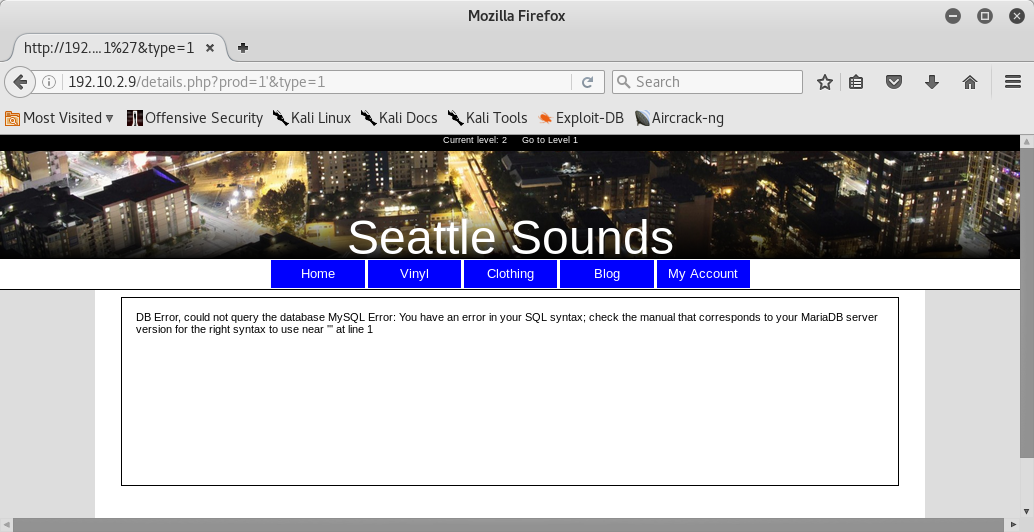
Task: View site info icon in address bar
Action: [49, 82]
